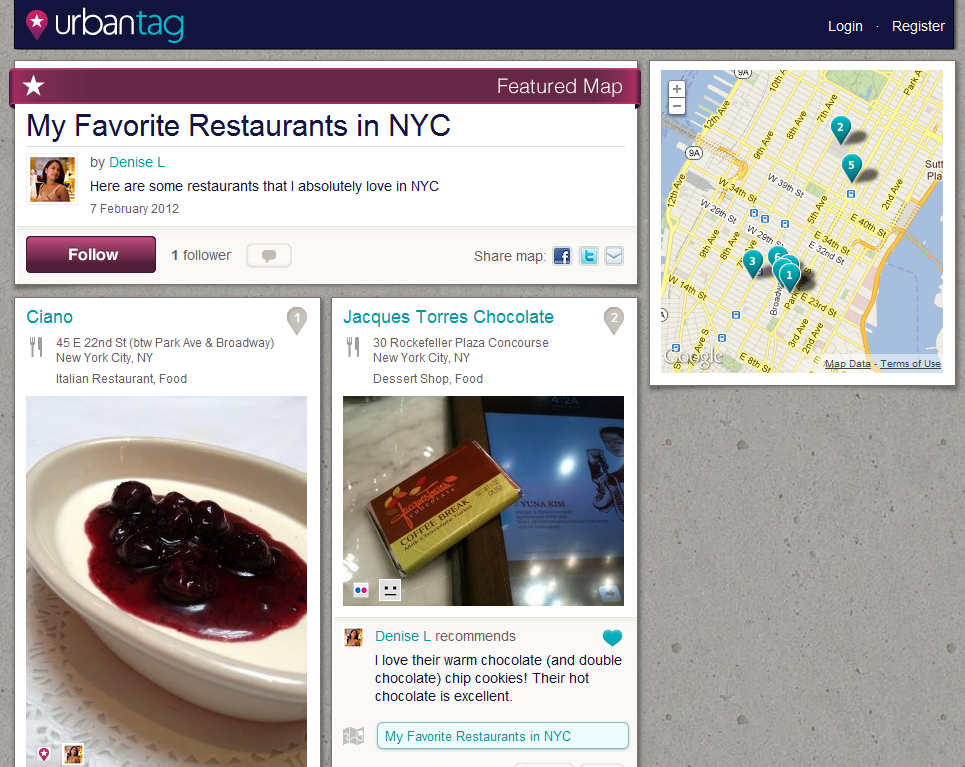Screen dimensions: 965x767
Task: Open Jacques Torres Chocolate listing
Action: tap(448, 317)
